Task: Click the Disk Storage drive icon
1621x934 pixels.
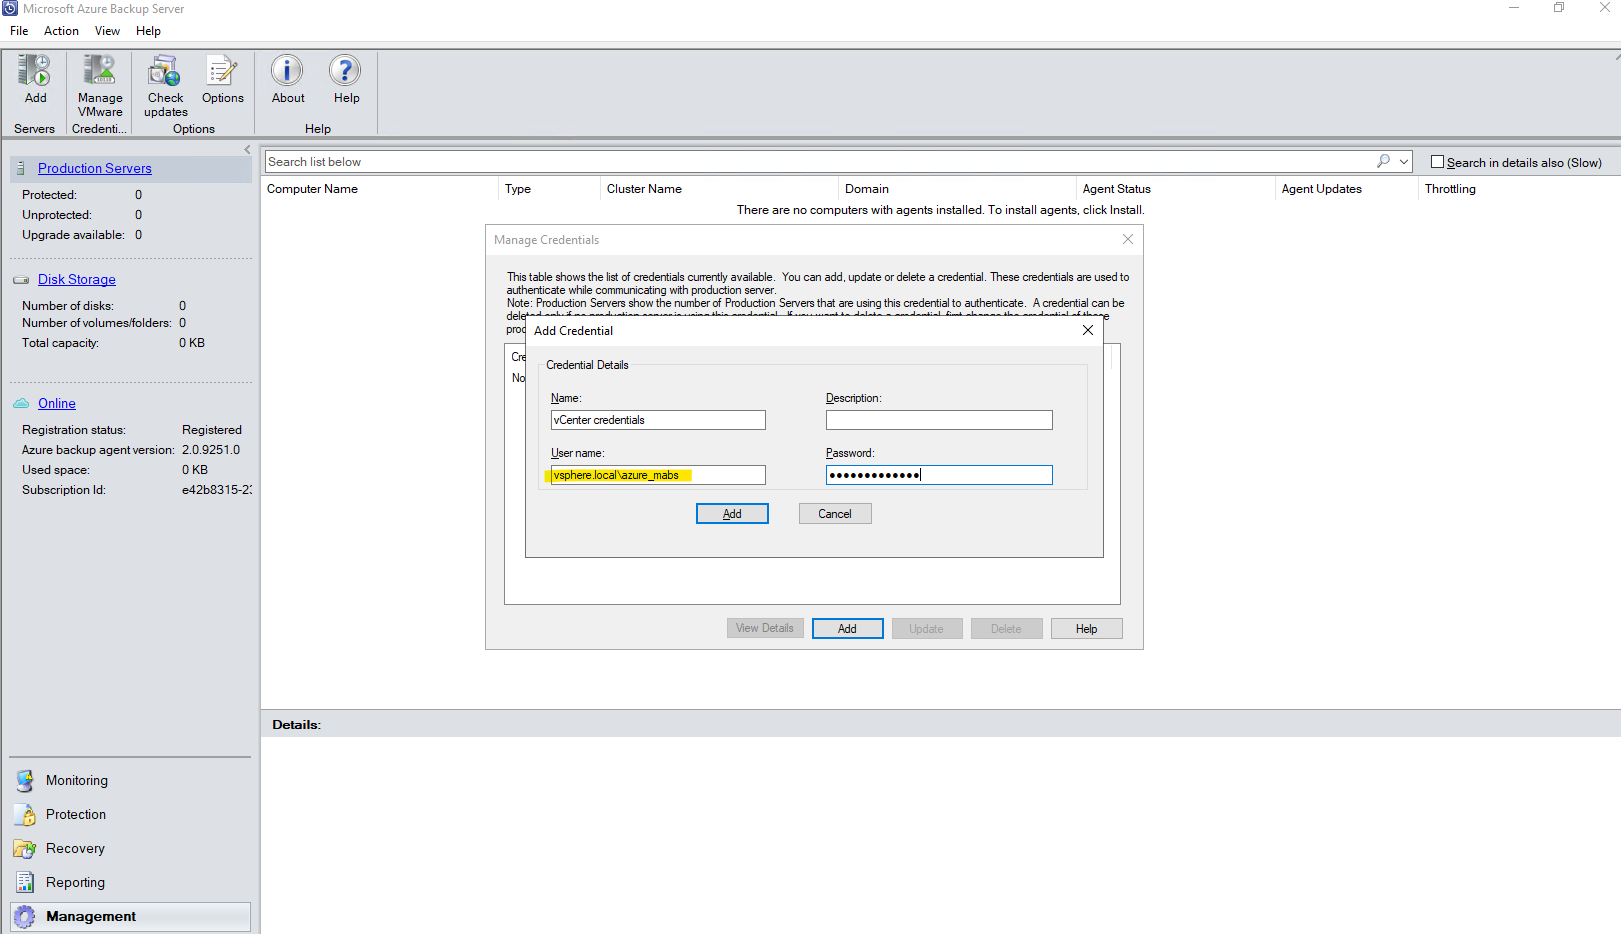Action: pos(21,280)
